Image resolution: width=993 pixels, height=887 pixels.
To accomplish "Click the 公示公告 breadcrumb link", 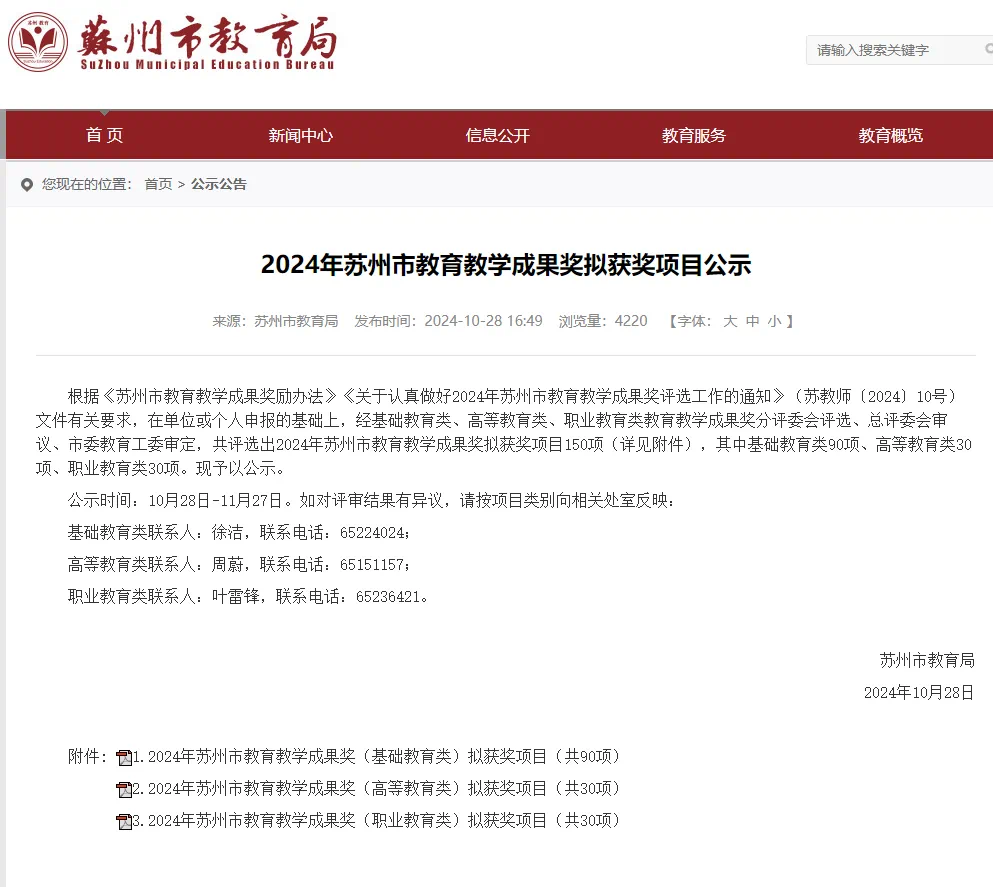I will pyautogui.click(x=219, y=184).
